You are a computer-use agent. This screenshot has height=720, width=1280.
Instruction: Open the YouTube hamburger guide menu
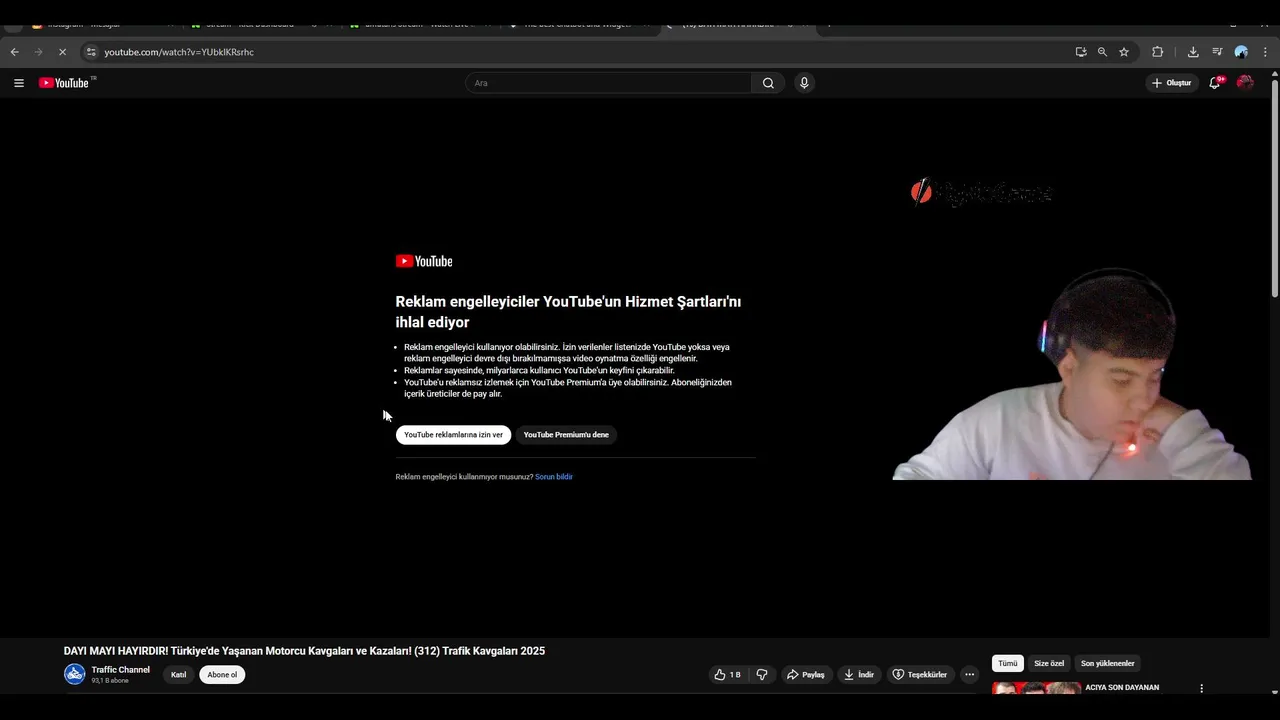[x=19, y=83]
